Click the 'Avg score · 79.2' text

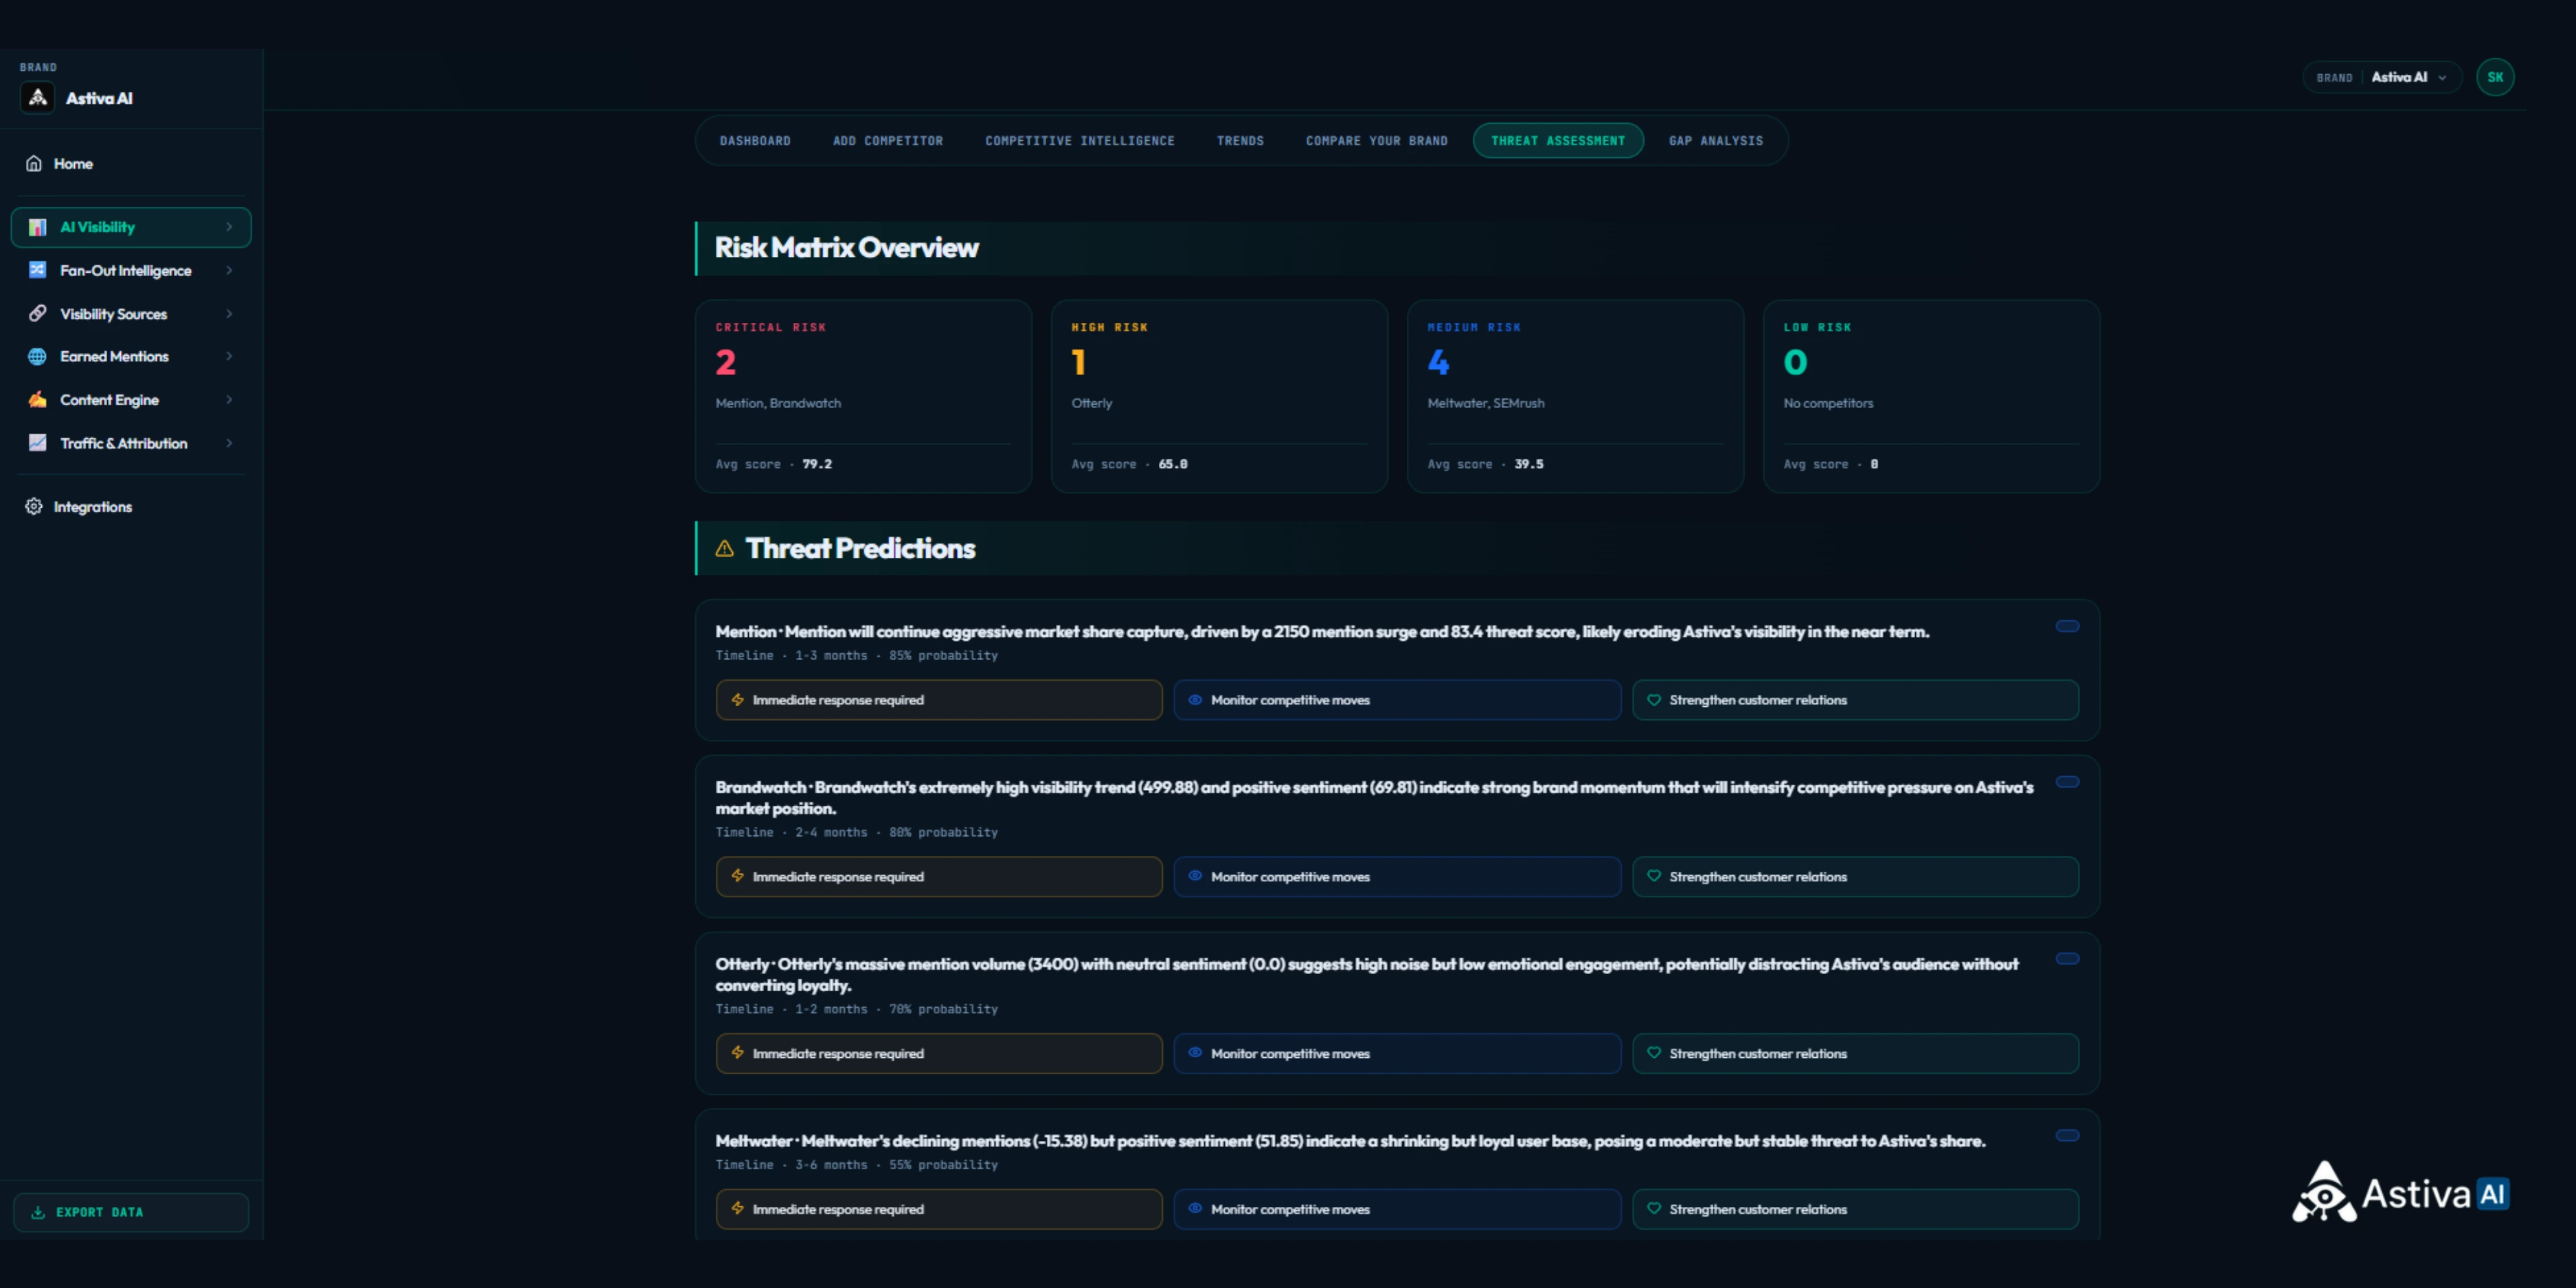tap(773, 464)
